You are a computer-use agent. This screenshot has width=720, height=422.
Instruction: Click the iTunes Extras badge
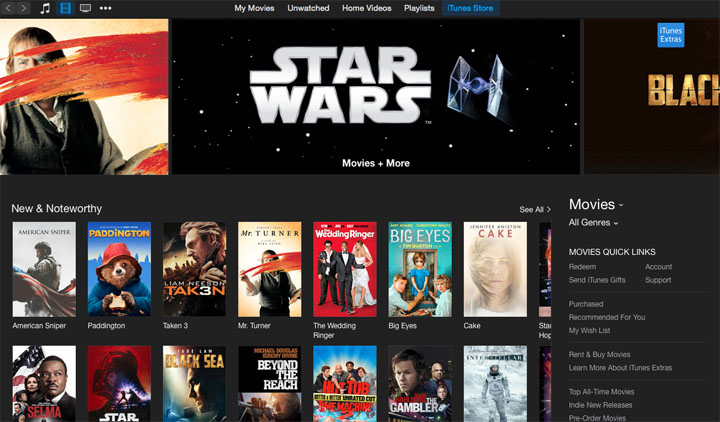click(x=670, y=35)
